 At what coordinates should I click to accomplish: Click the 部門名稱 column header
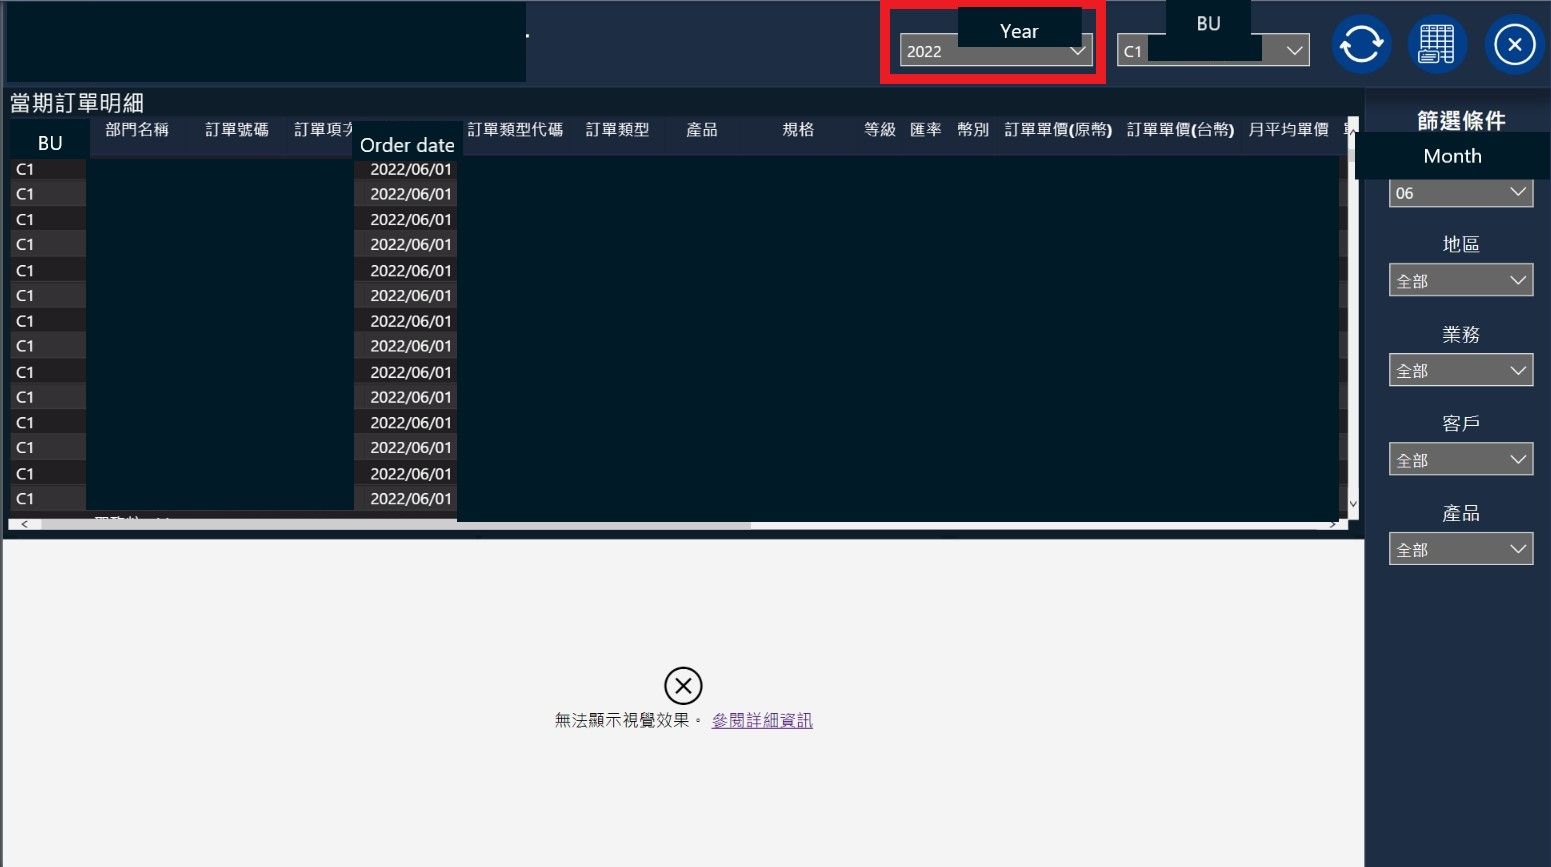tap(137, 130)
